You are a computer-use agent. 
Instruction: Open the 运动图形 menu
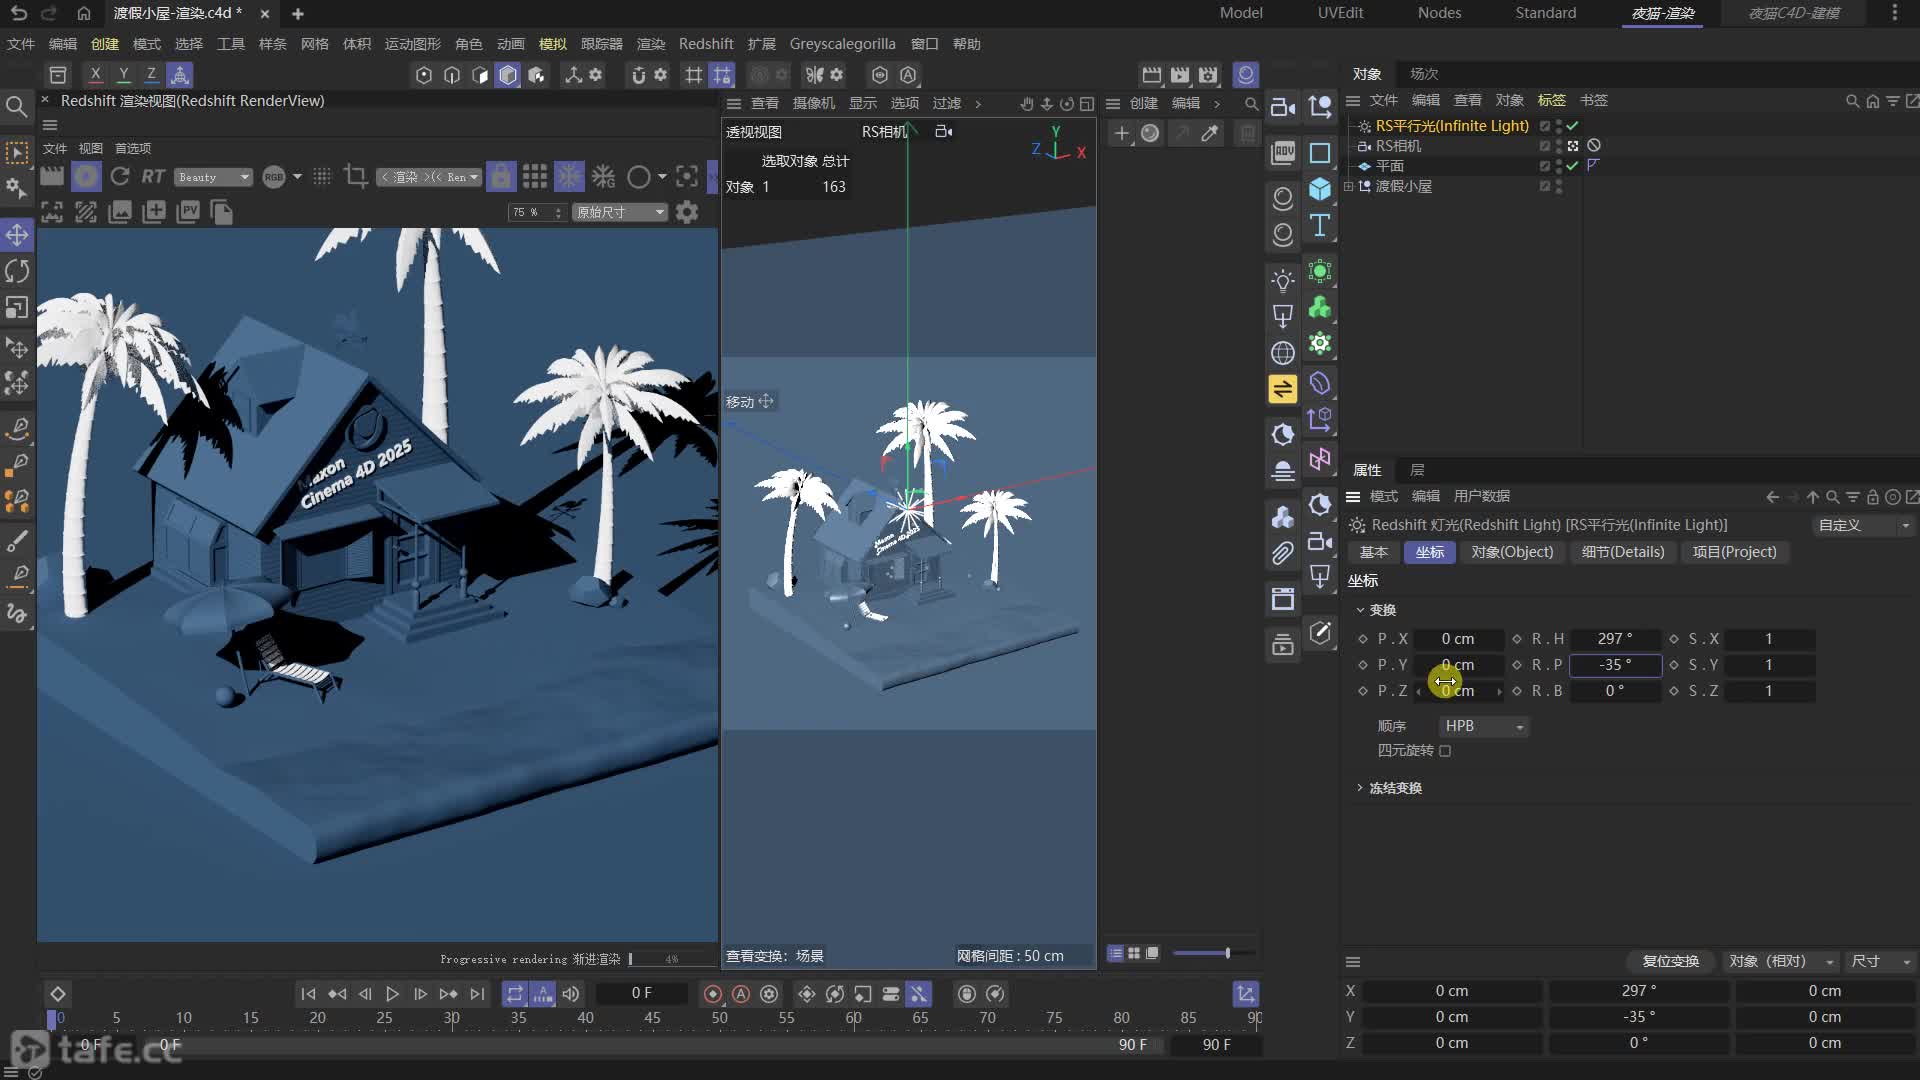(x=412, y=44)
